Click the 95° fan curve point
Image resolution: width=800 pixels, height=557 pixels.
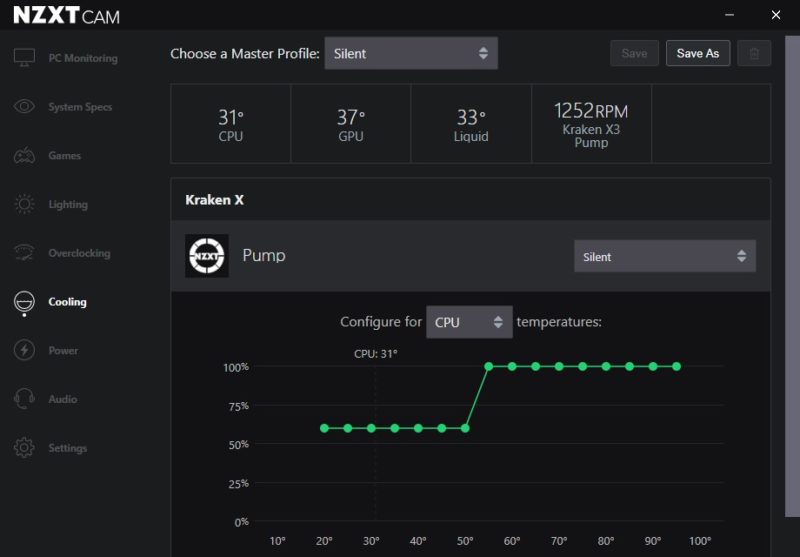[x=676, y=366]
